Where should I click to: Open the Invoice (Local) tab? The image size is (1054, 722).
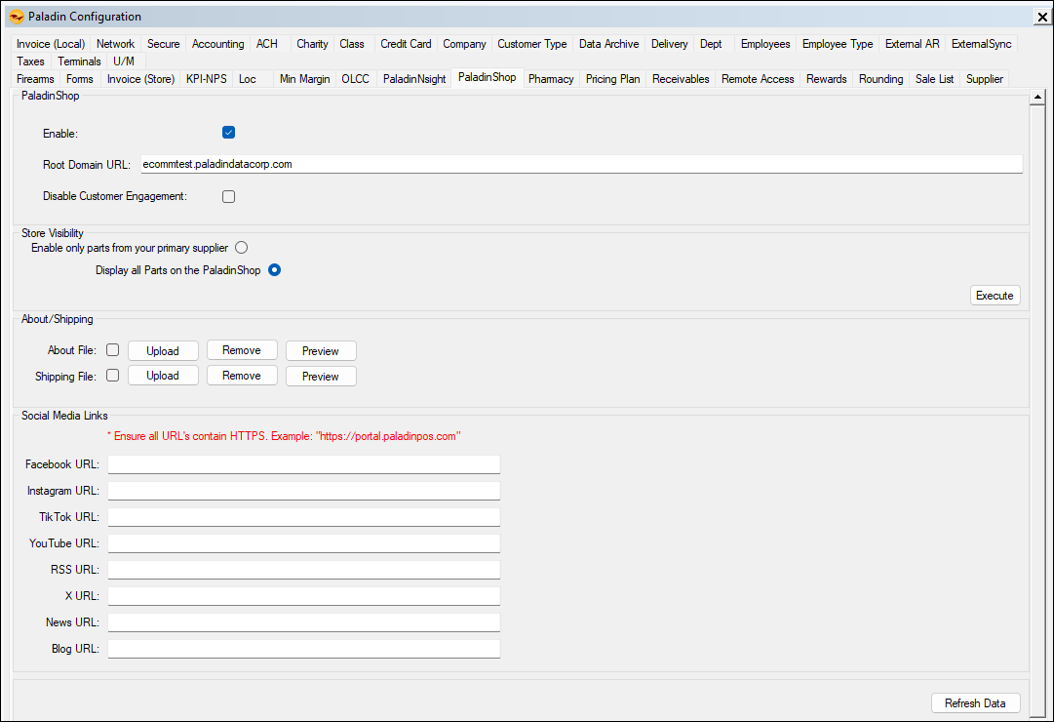click(x=50, y=44)
